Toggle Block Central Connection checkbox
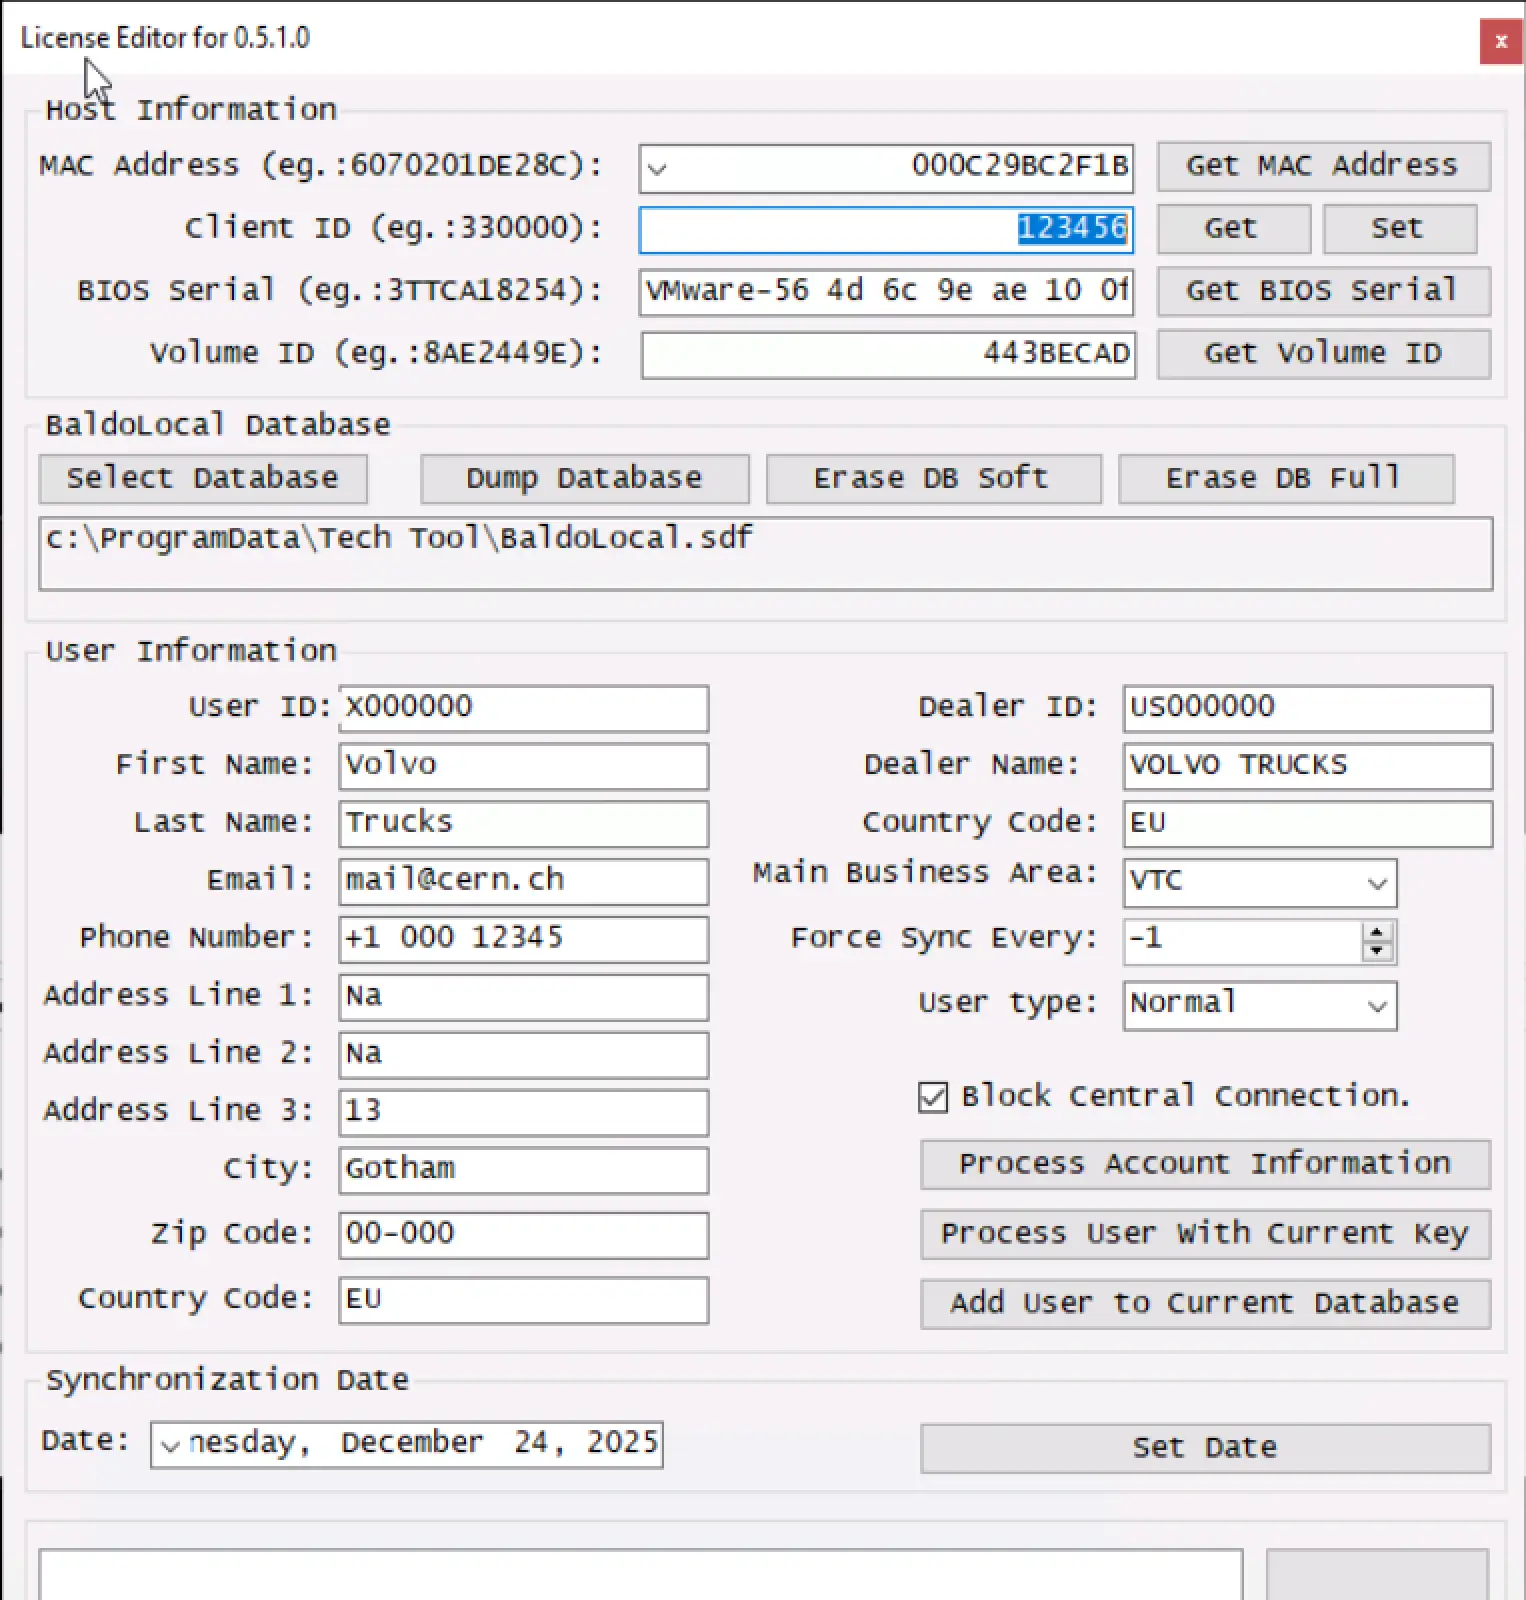 933,1097
